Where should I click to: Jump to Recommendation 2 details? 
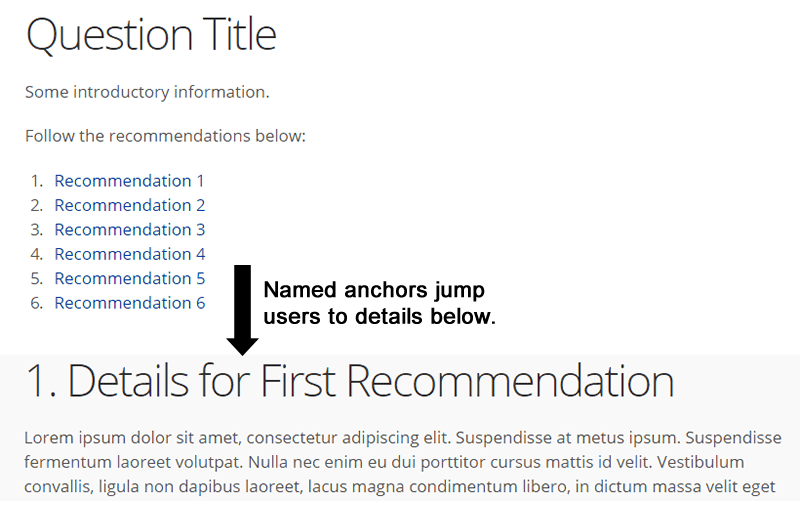tap(130, 205)
